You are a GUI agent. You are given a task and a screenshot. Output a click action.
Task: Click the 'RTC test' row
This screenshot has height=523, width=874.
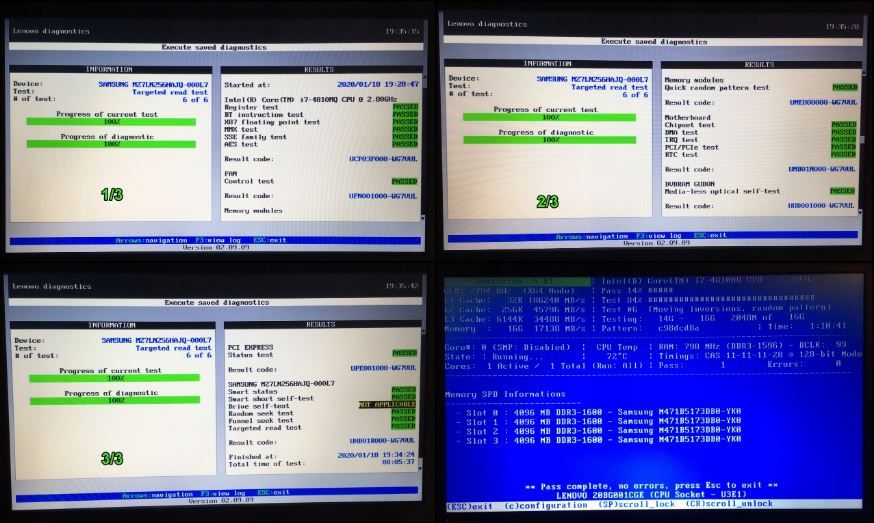760,154
